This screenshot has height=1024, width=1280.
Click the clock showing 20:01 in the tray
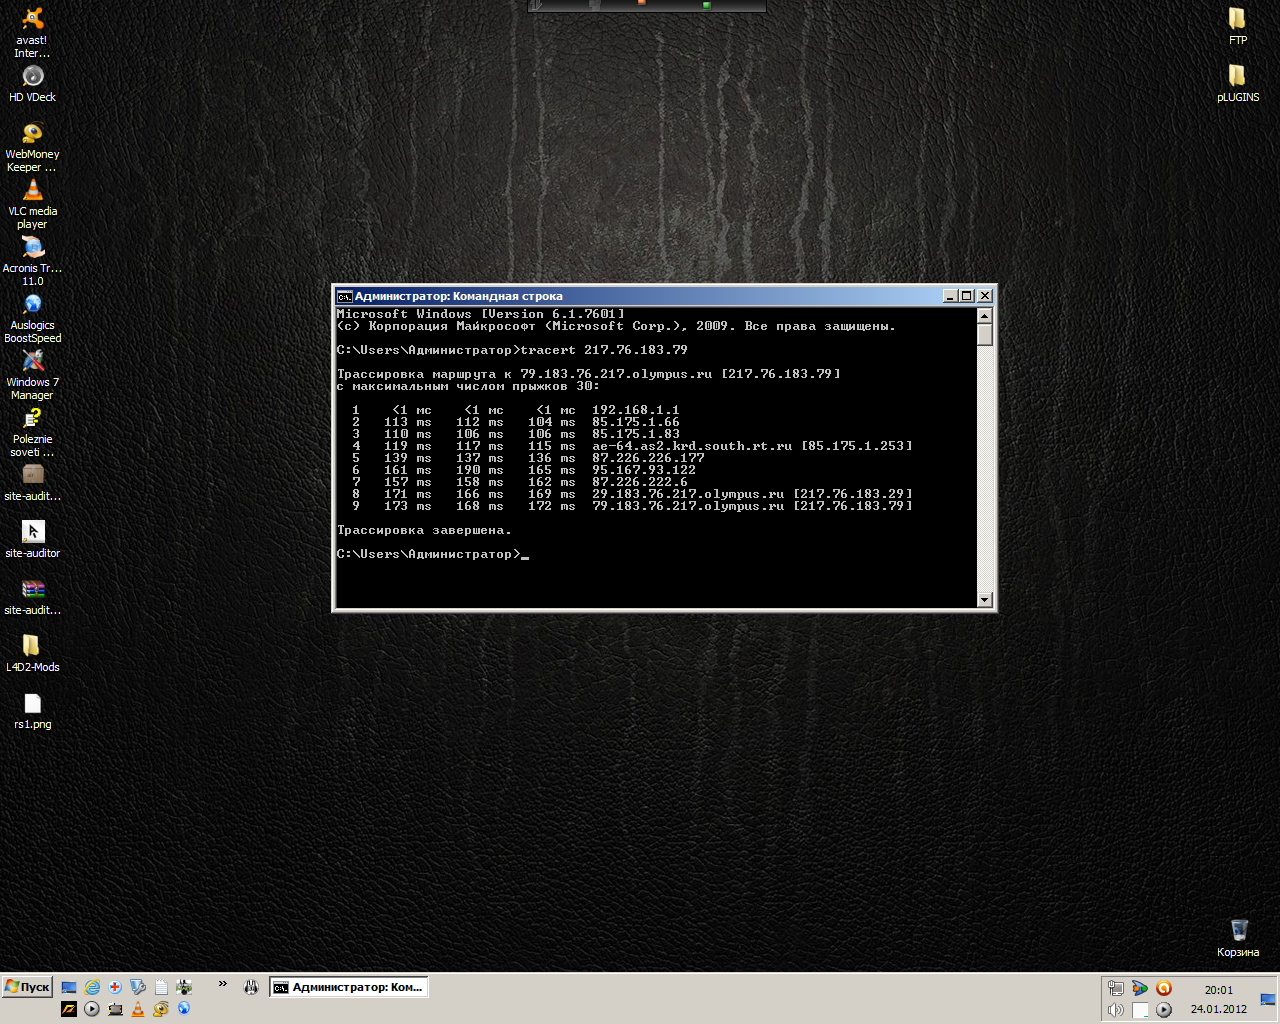1218,990
